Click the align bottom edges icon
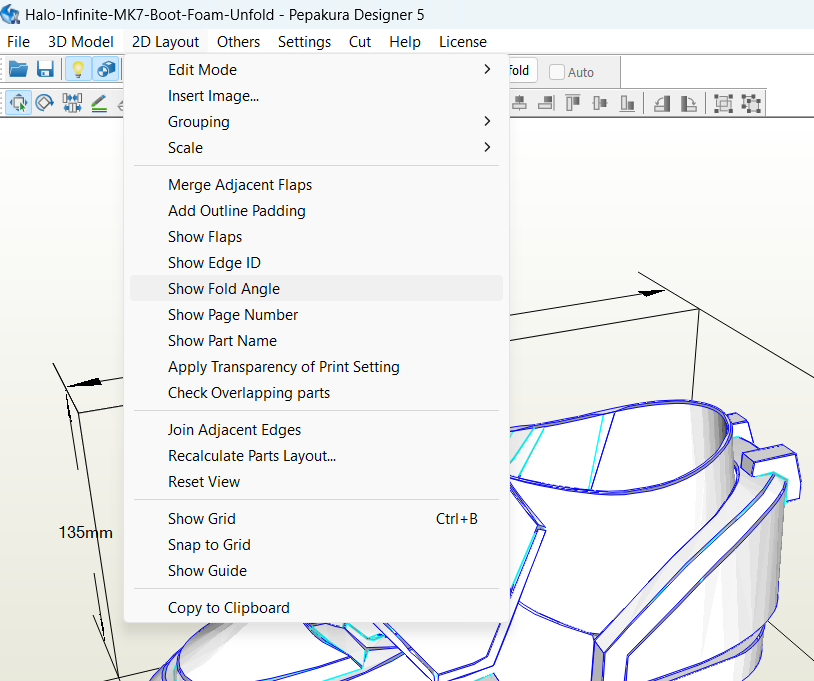 tap(627, 103)
